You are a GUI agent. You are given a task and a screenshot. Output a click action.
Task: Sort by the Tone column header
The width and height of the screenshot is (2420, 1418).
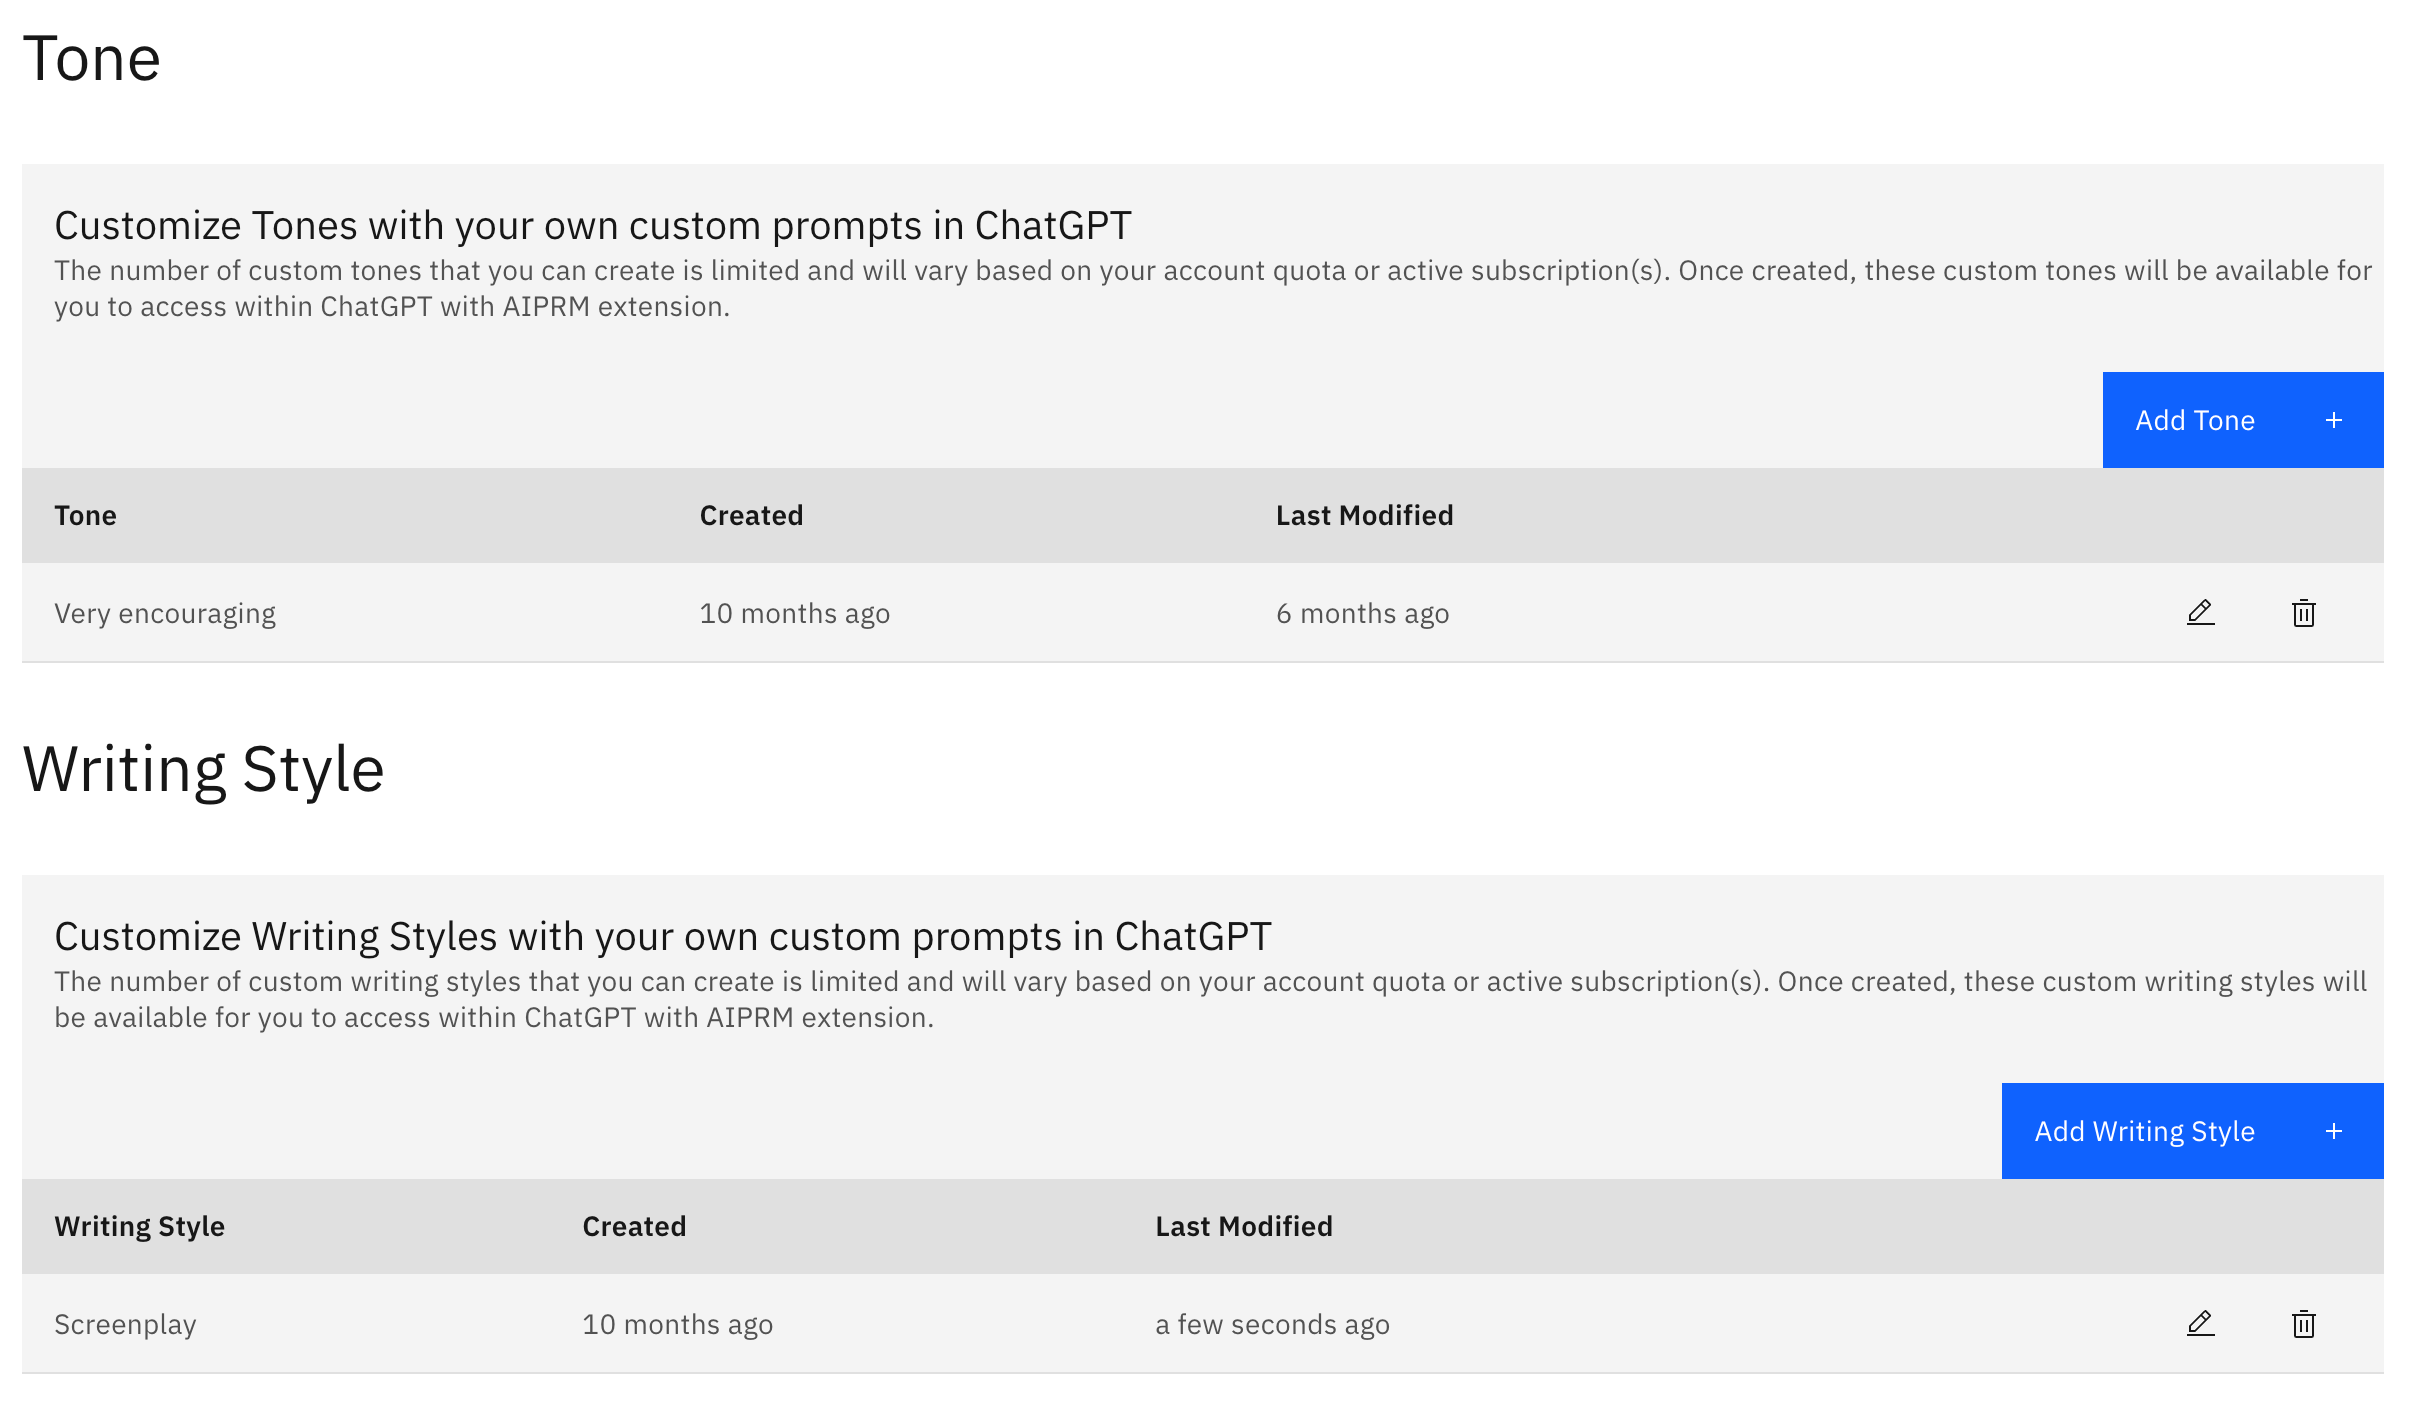(x=85, y=515)
